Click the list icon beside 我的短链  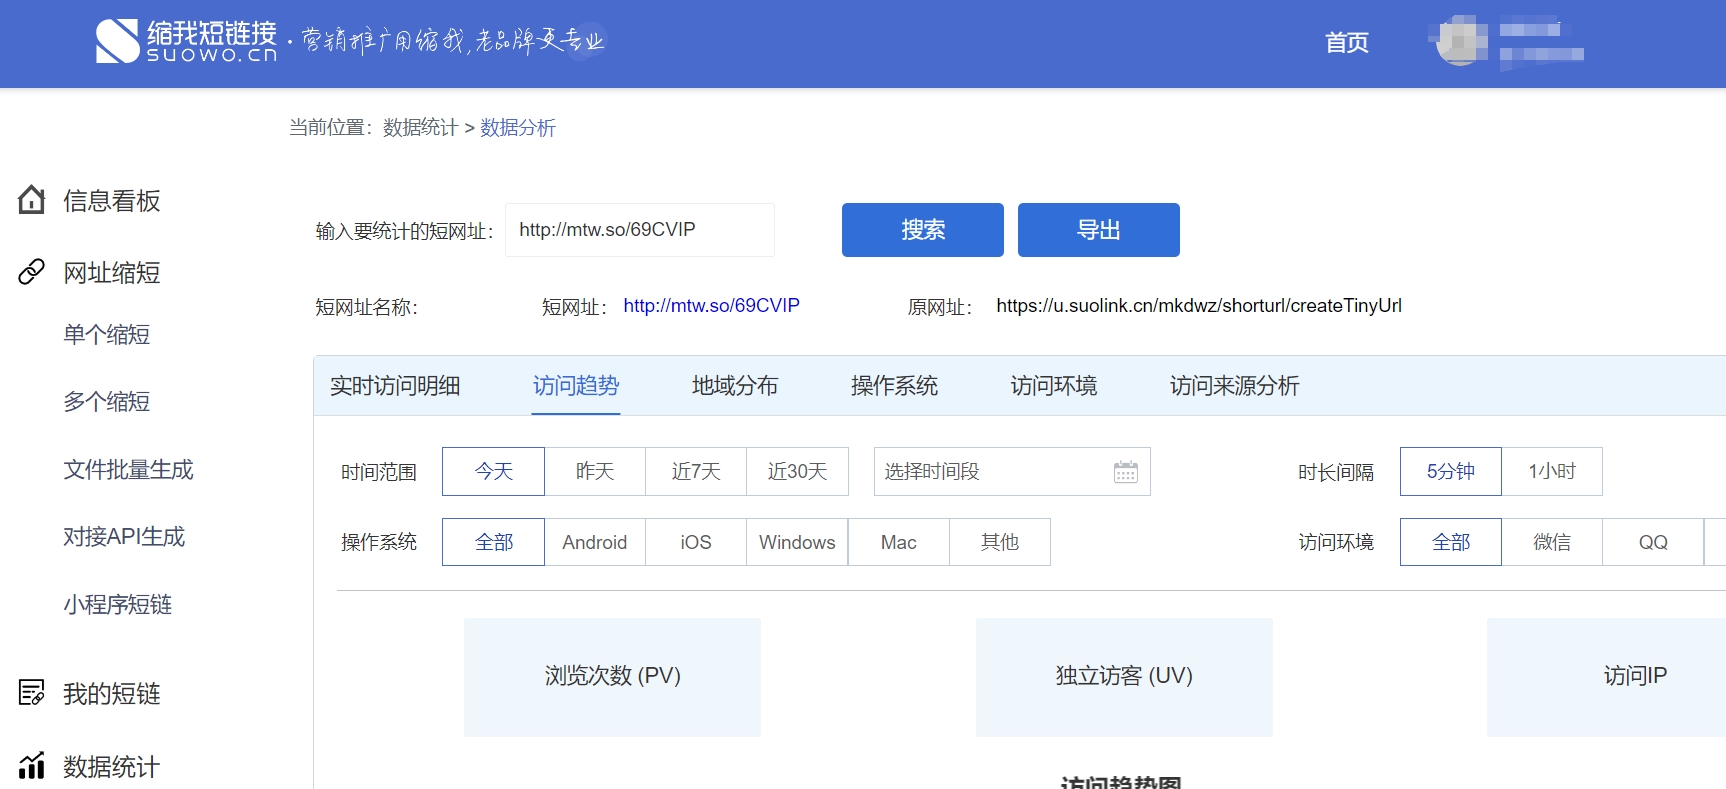click(x=32, y=692)
